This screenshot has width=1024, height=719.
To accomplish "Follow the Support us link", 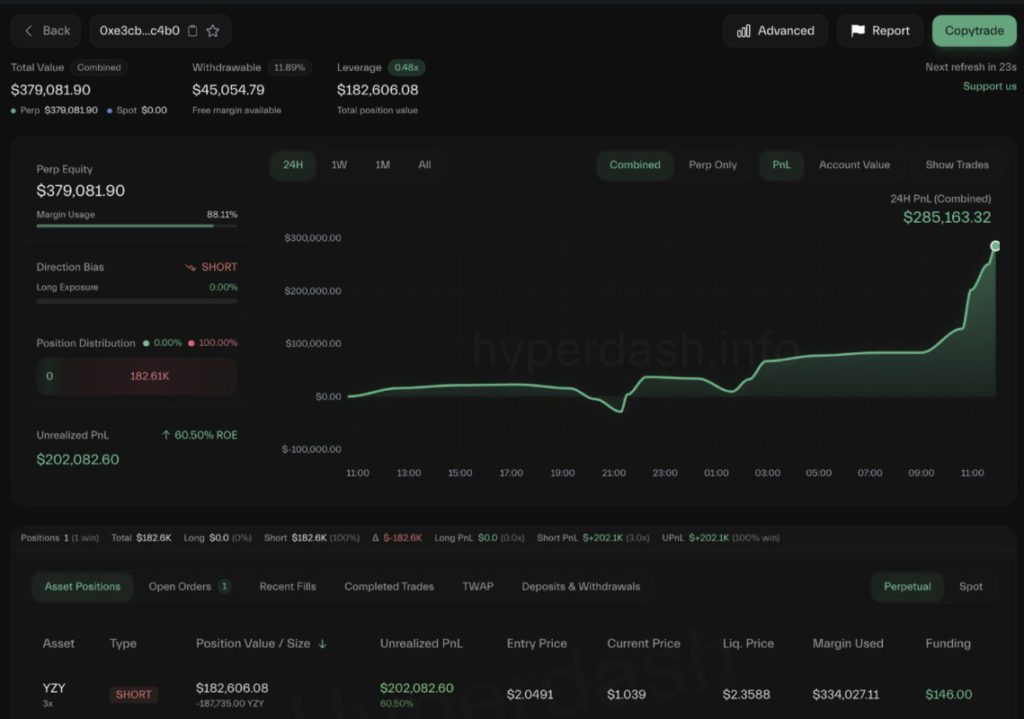I will tap(989, 86).
